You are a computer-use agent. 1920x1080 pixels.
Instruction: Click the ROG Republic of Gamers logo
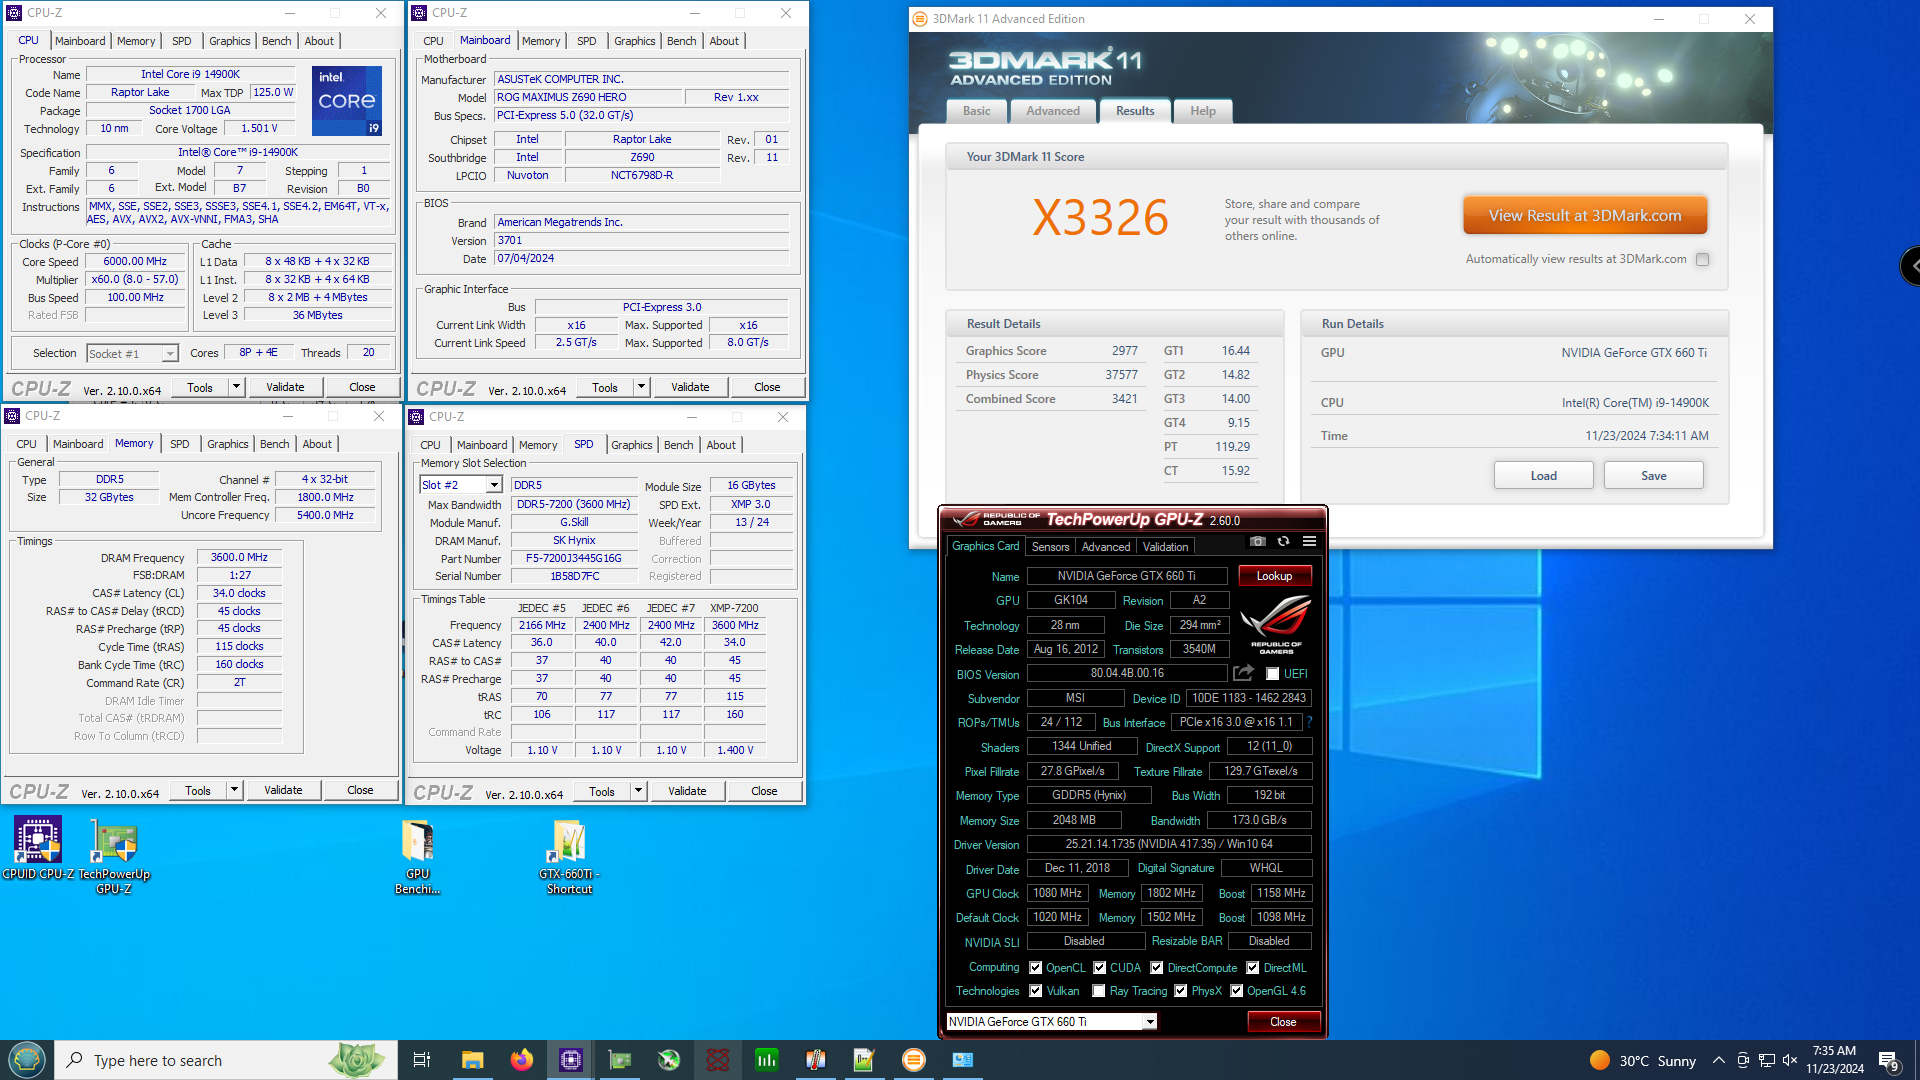pyautogui.click(x=1276, y=624)
